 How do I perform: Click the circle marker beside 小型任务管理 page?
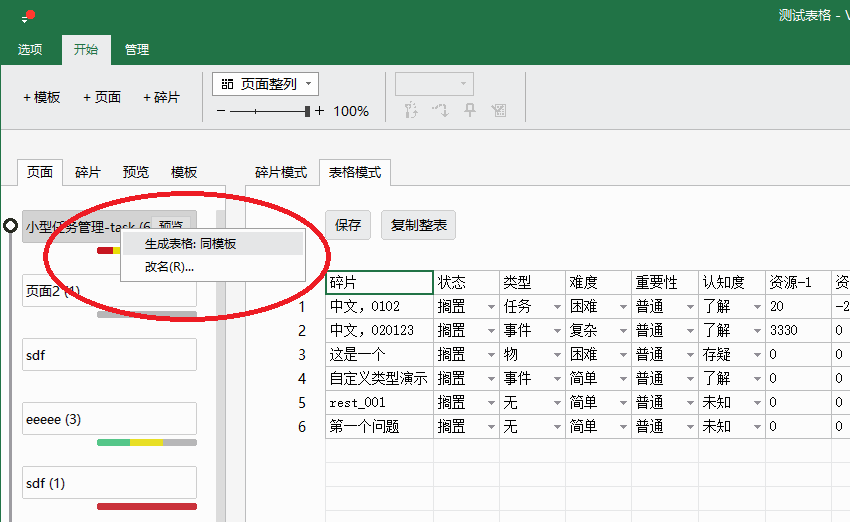[x=11, y=226]
